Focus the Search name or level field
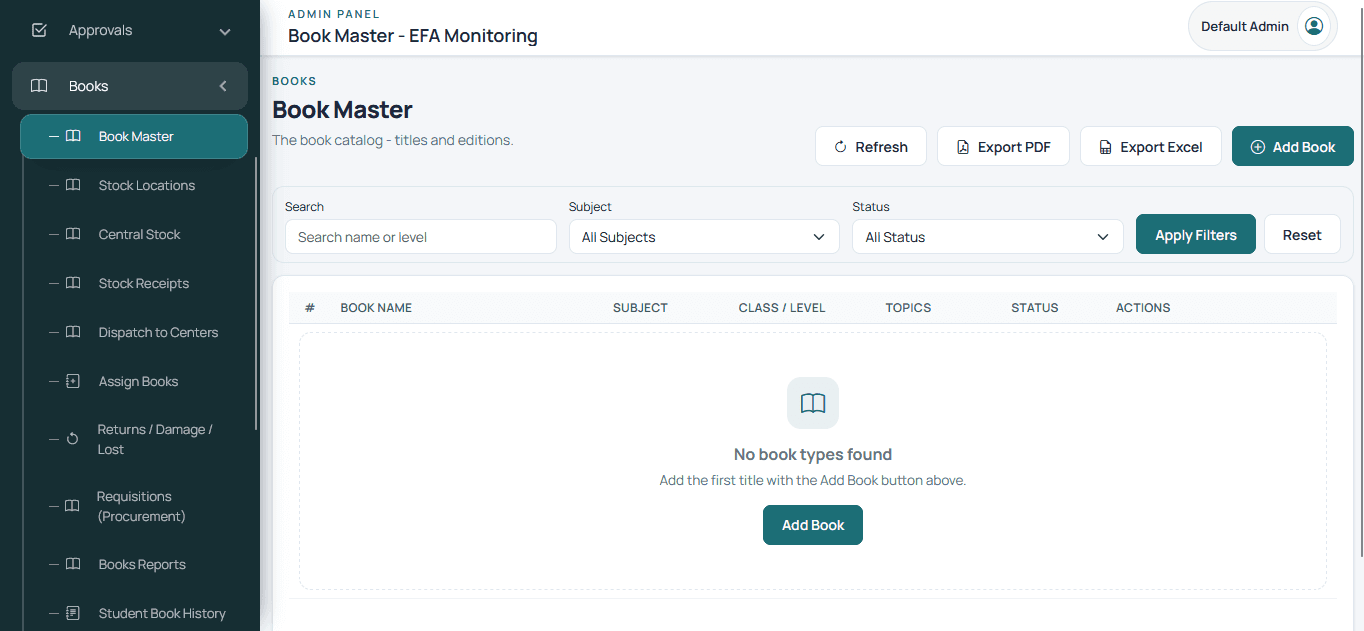This screenshot has width=1364, height=631. pyautogui.click(x=421, y=237)
